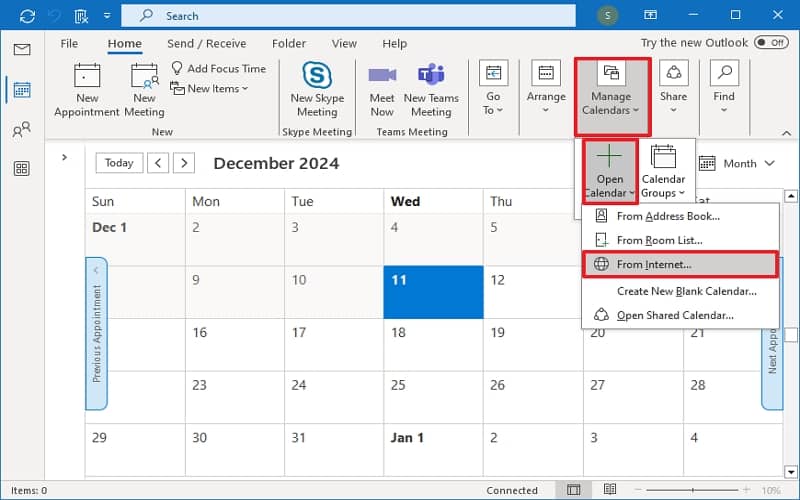
Task: Open the Calendar Groups dropdown
Action: pyautogui.click(x=663, y=171)
